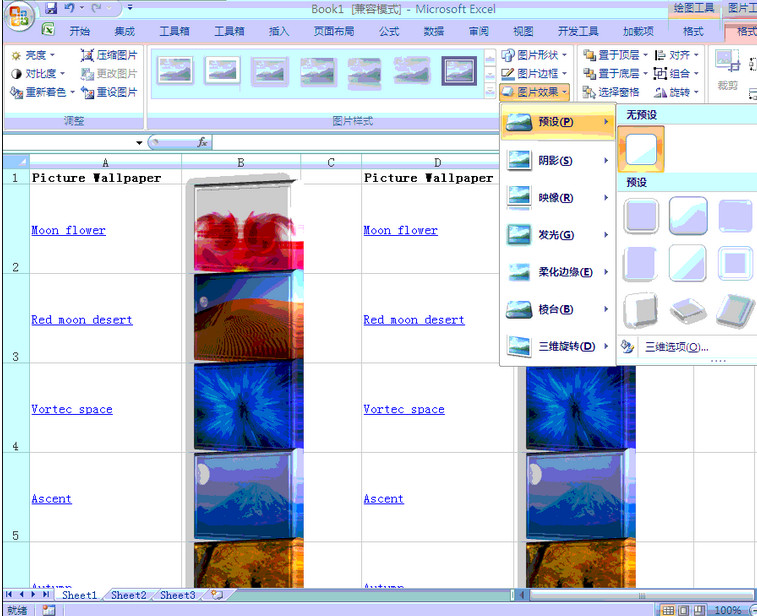
Task: Open 阴影(S) shadow submenu
Action: pyautogui.click(x=558, y=160)
